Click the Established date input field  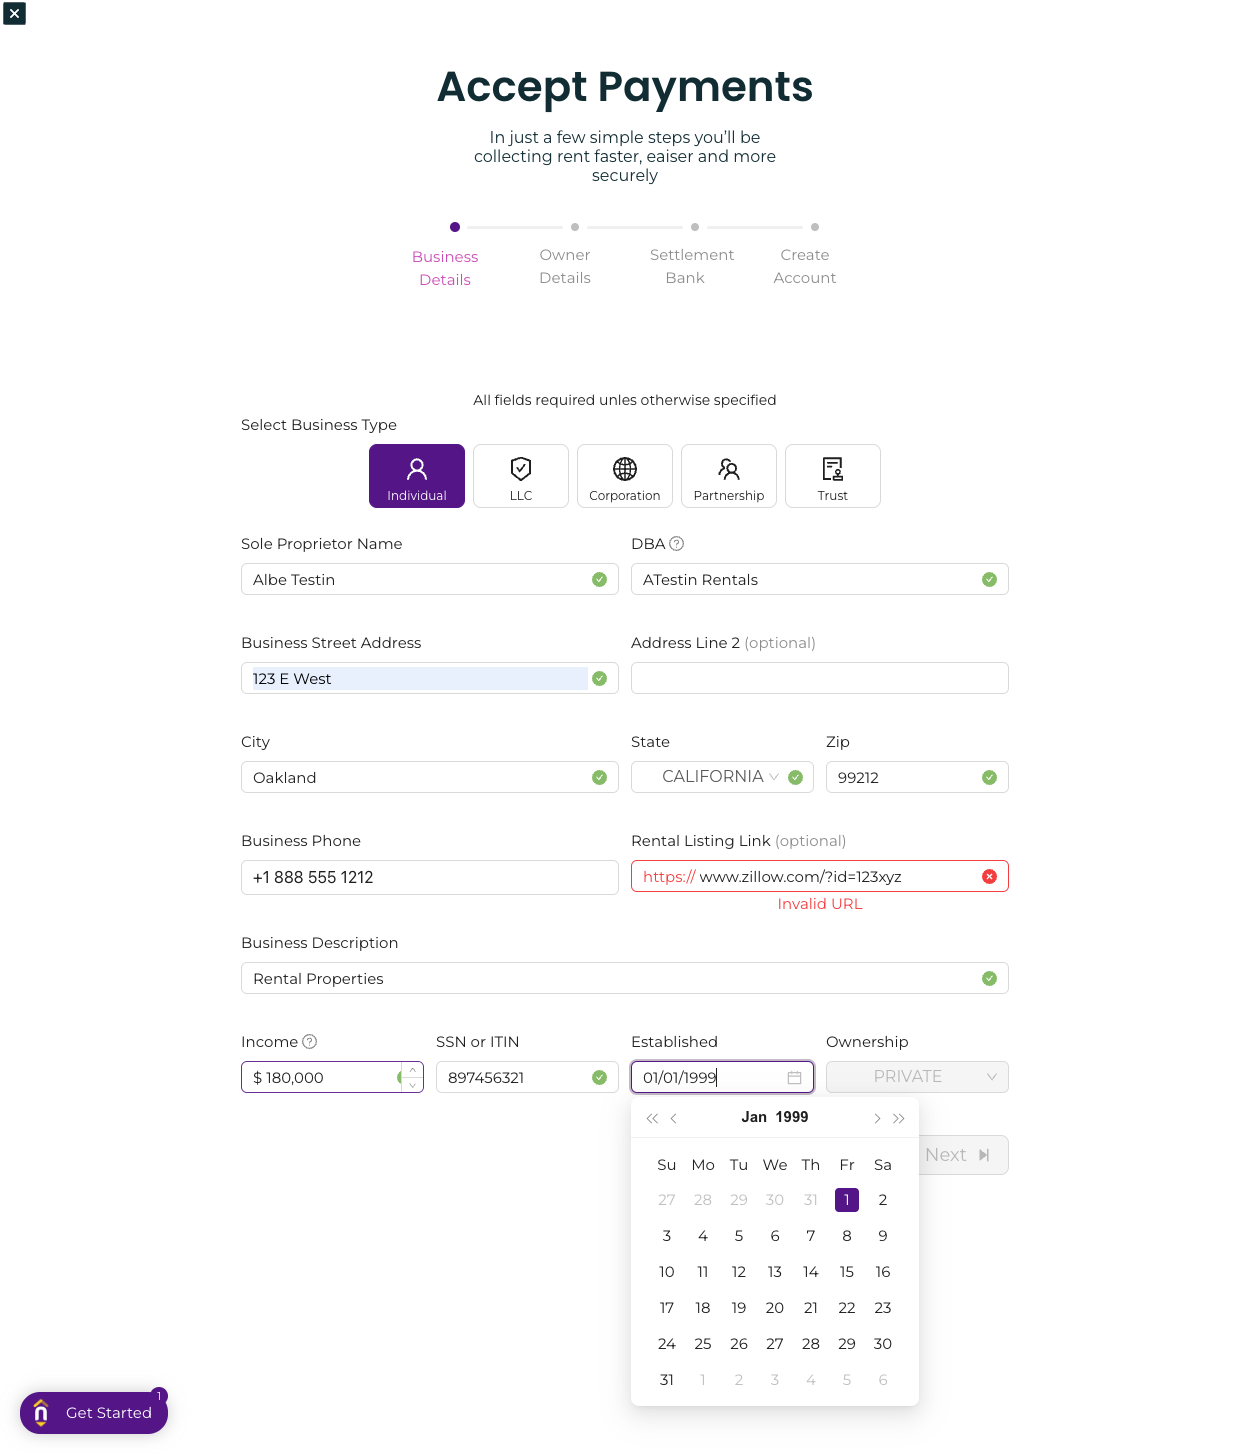point(722,1077)
